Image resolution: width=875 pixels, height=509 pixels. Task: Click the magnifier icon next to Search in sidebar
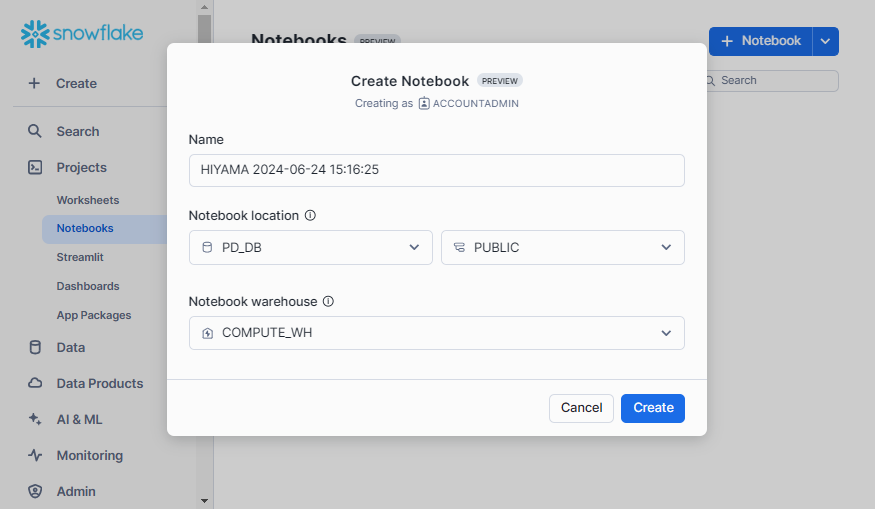[35, 131]
